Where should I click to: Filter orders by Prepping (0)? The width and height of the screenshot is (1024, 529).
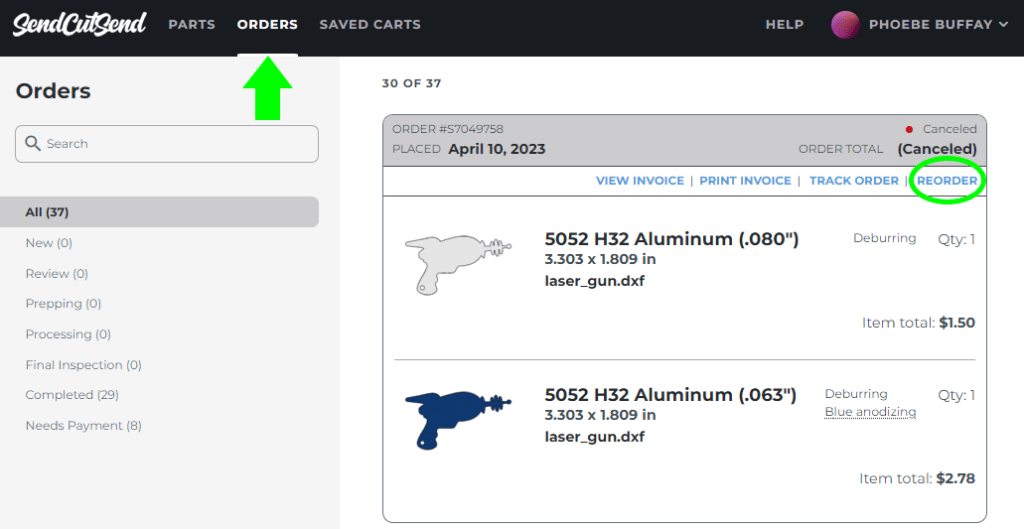pyautogui.click(x=63, y=304)
